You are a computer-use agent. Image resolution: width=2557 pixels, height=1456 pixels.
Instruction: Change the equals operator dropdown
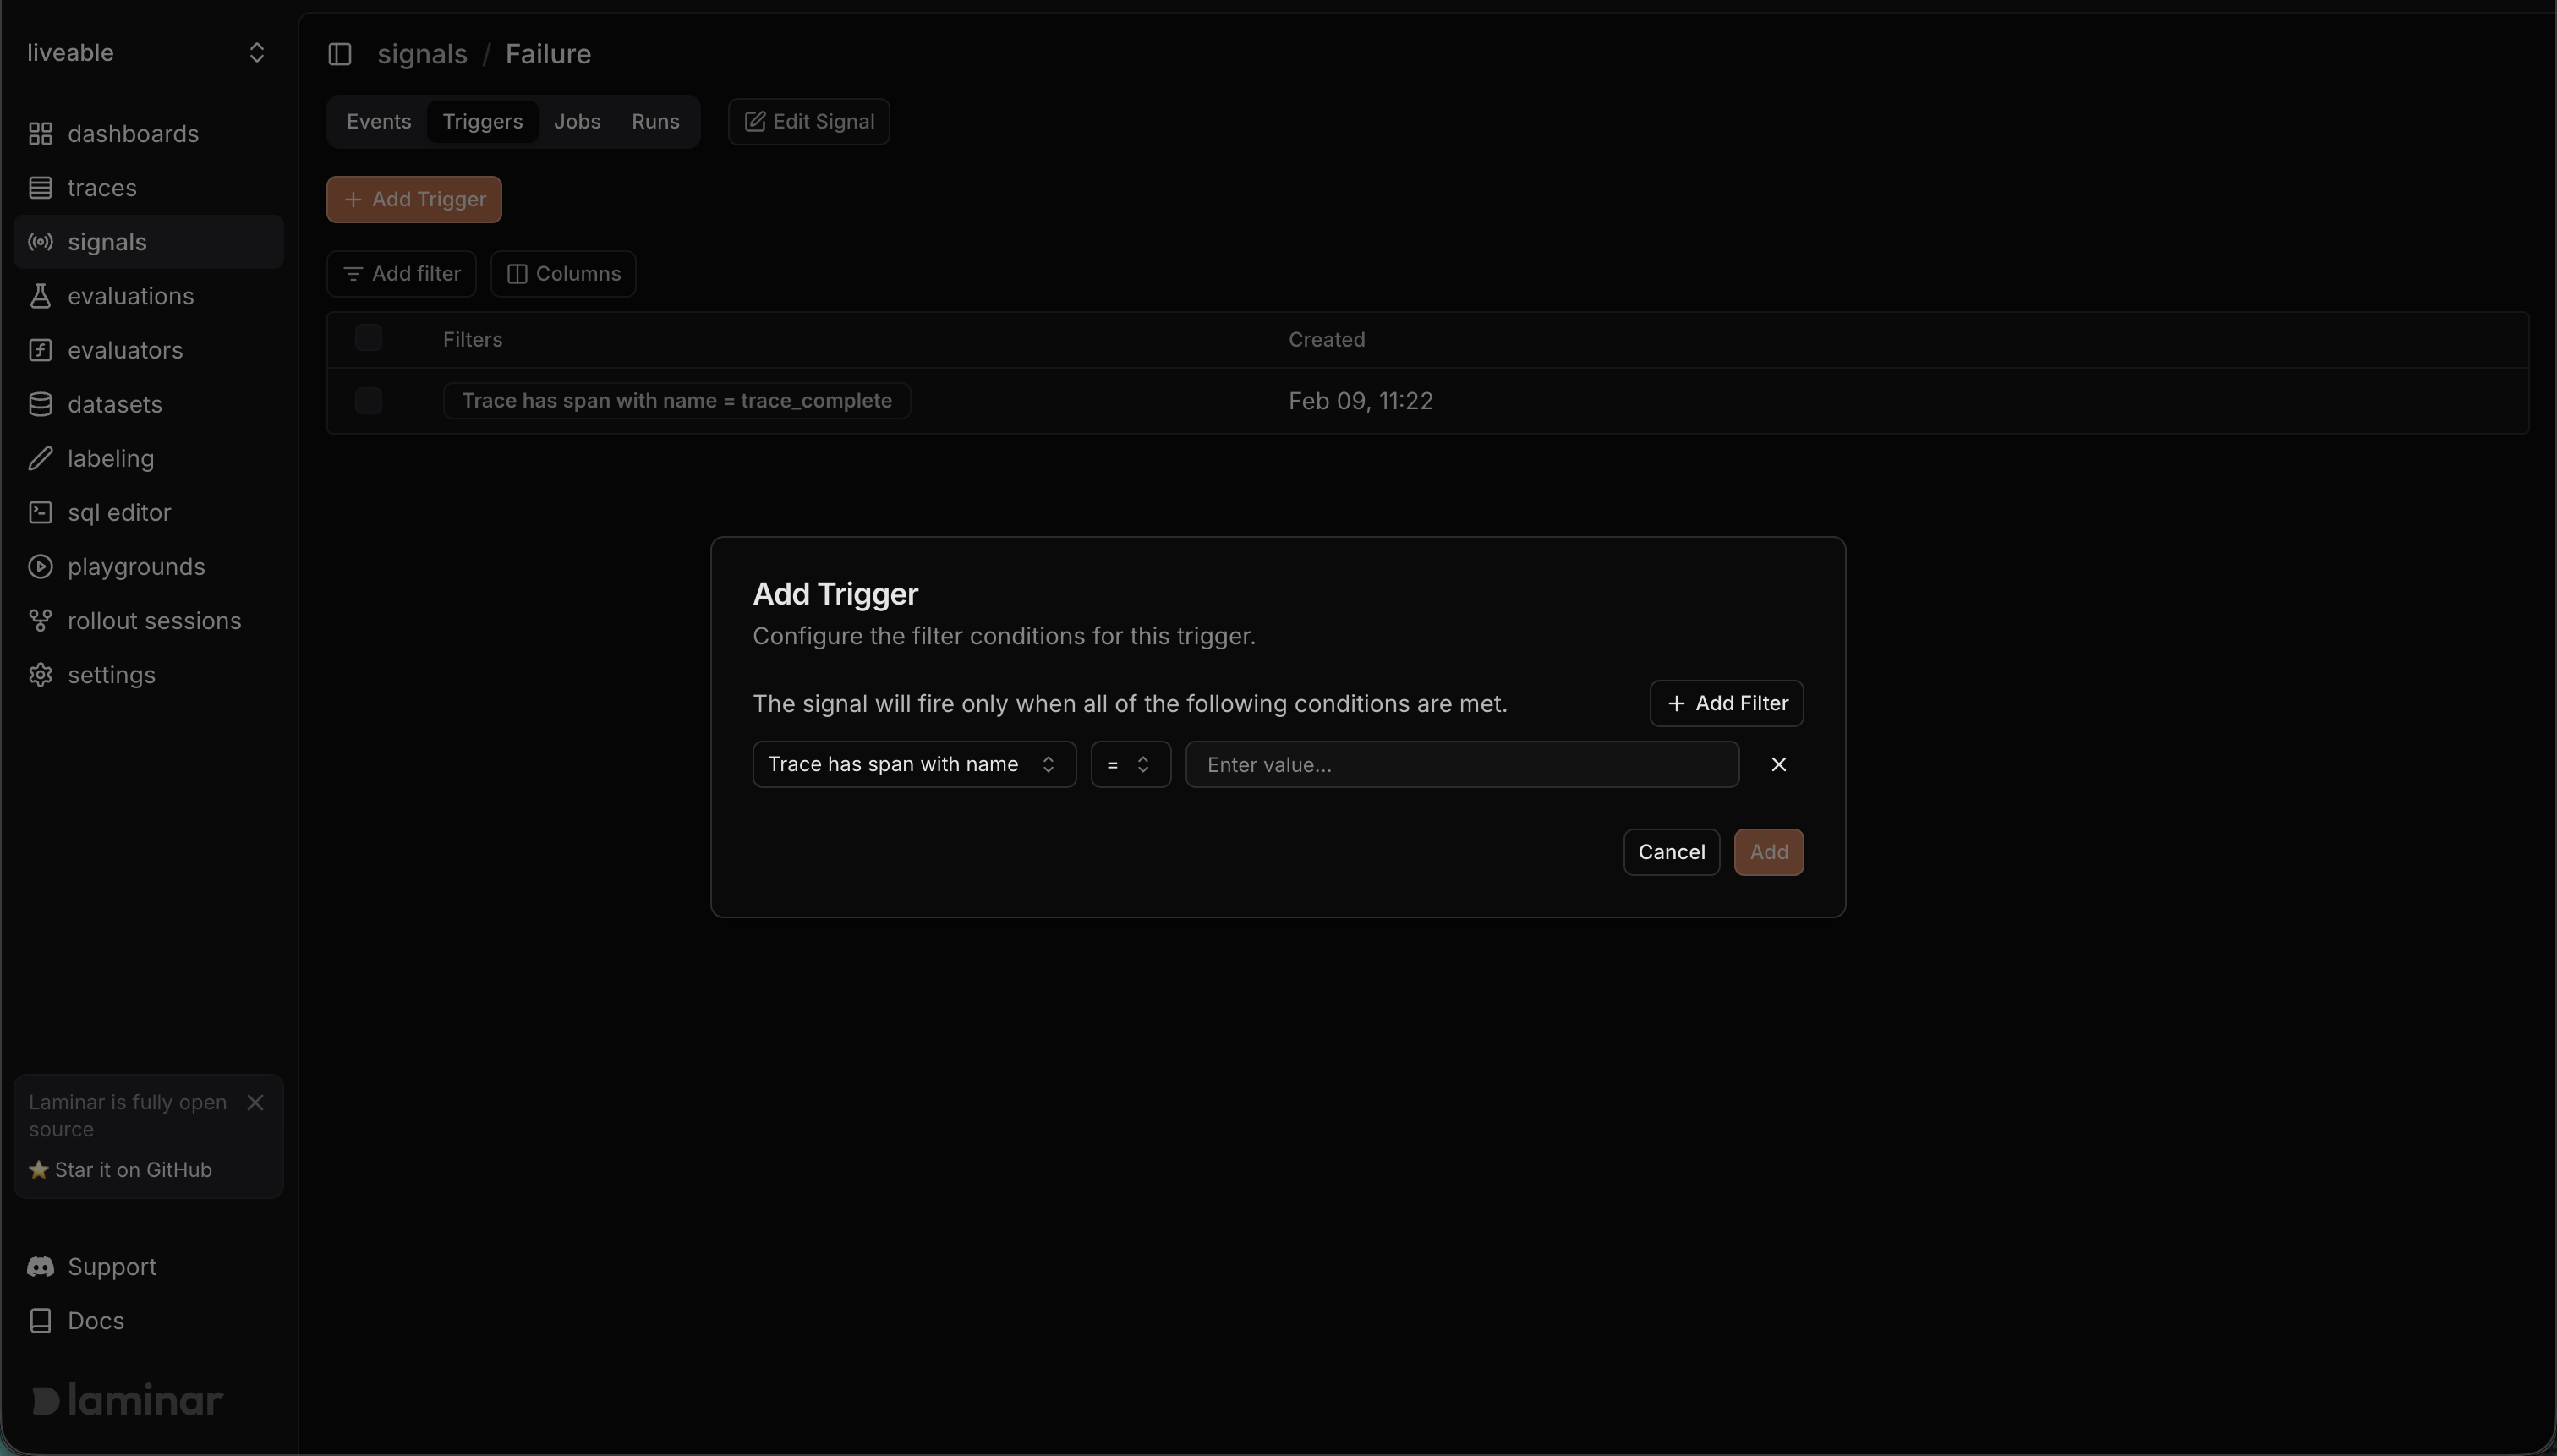1129,764
